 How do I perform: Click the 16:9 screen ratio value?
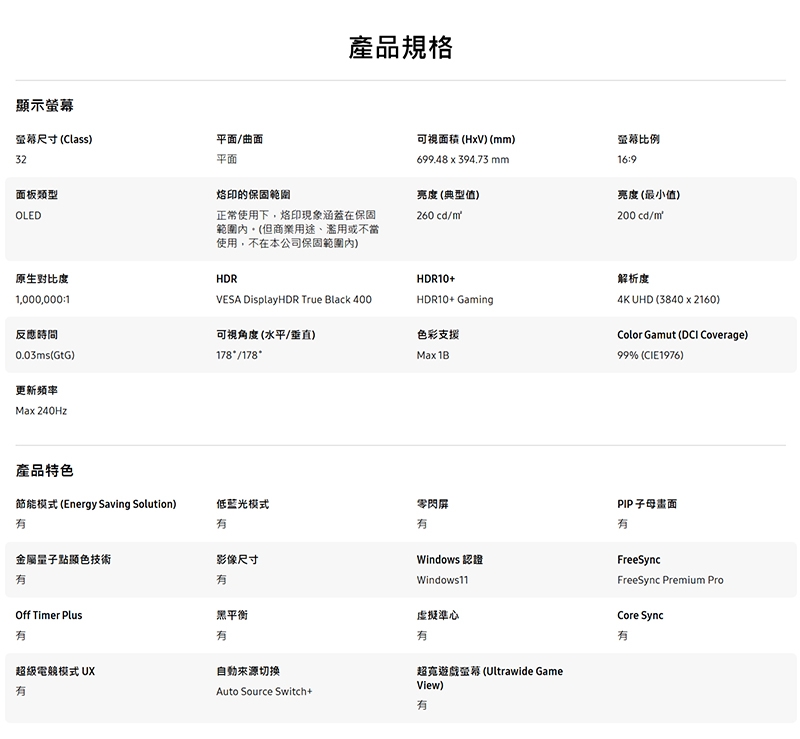[x=627, y=160]
